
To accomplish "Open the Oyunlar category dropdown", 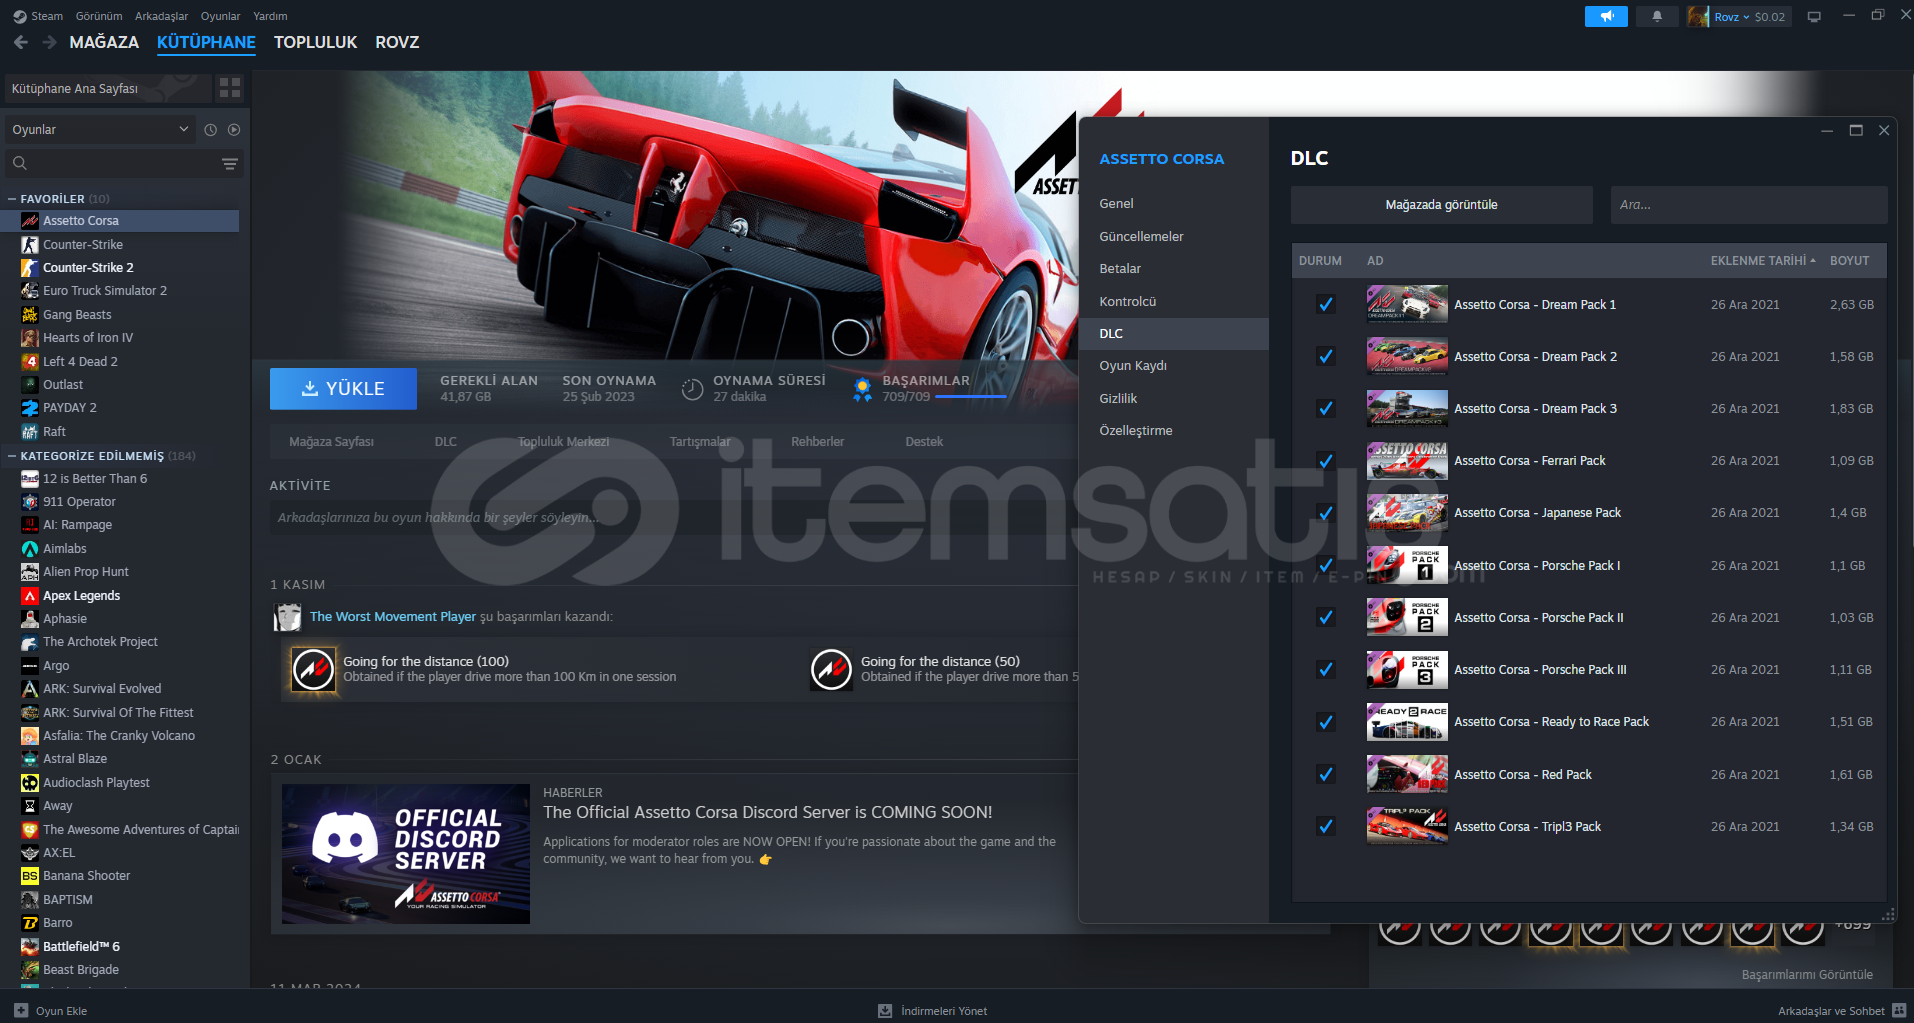I will (100, 130).
